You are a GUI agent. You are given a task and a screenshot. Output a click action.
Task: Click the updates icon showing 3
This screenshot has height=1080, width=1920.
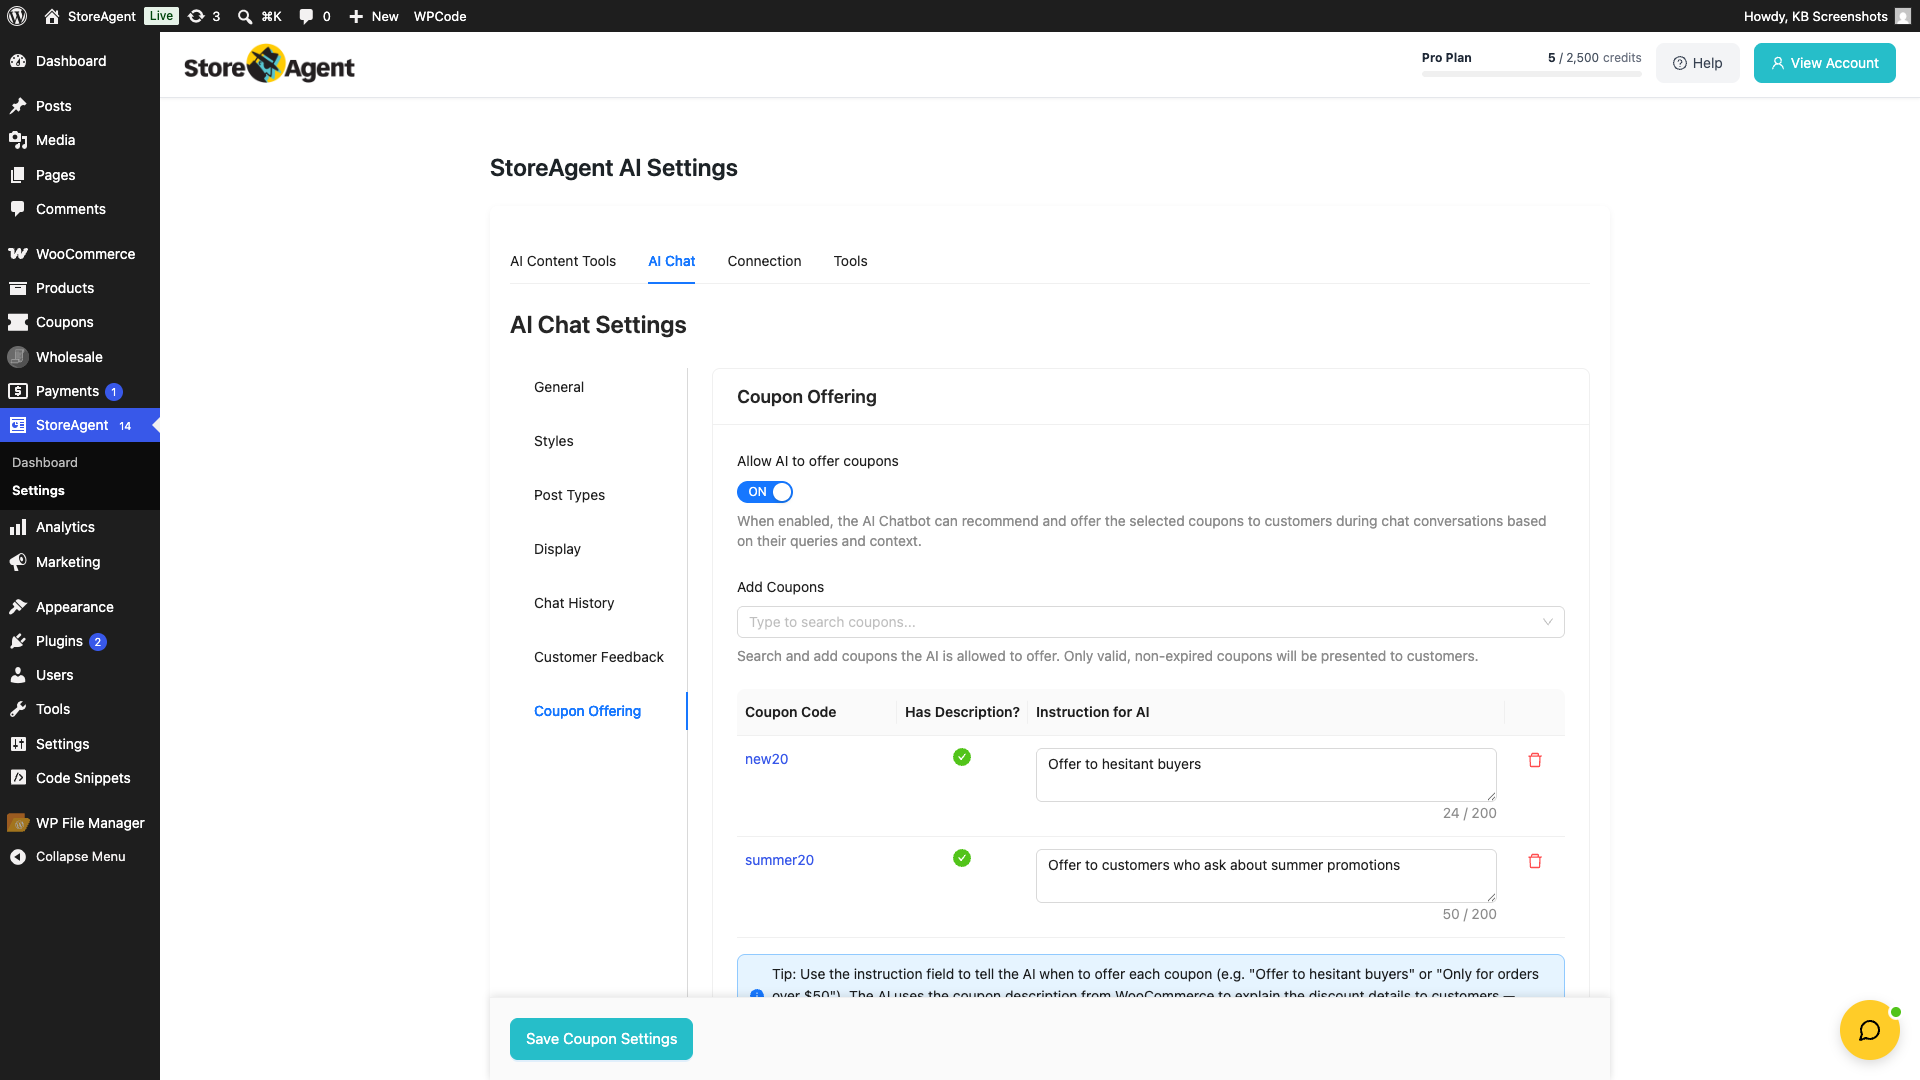pyautogui.click(x=196, y=16)
